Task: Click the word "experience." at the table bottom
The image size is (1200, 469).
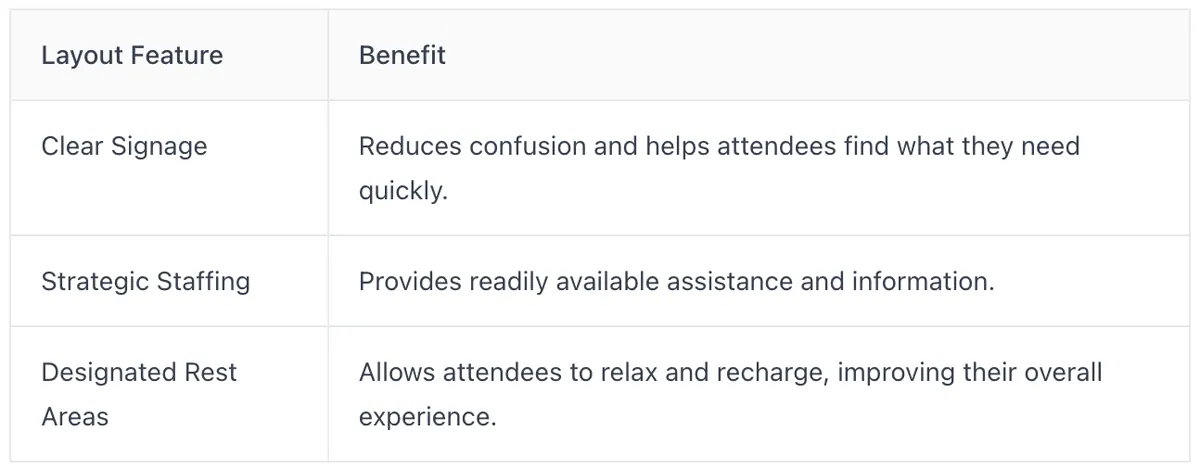Action: pyautogui.click(x=428, y=418)
